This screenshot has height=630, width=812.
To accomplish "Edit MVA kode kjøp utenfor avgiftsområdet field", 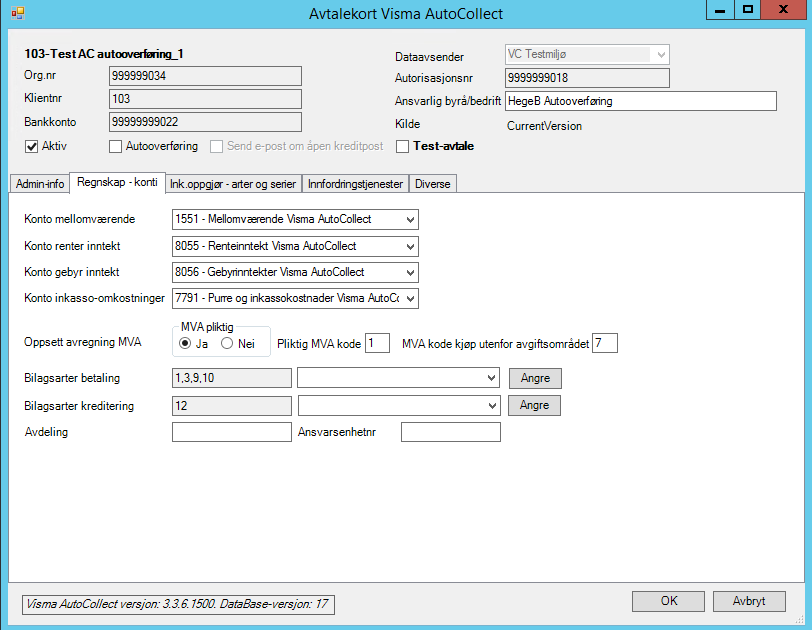I will [604, 343].
